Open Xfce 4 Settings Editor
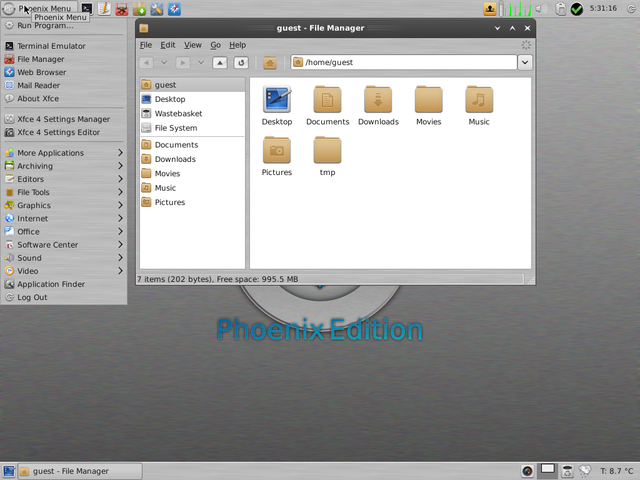Viewport: 640px width, 480px height. (x=64, y=132)
